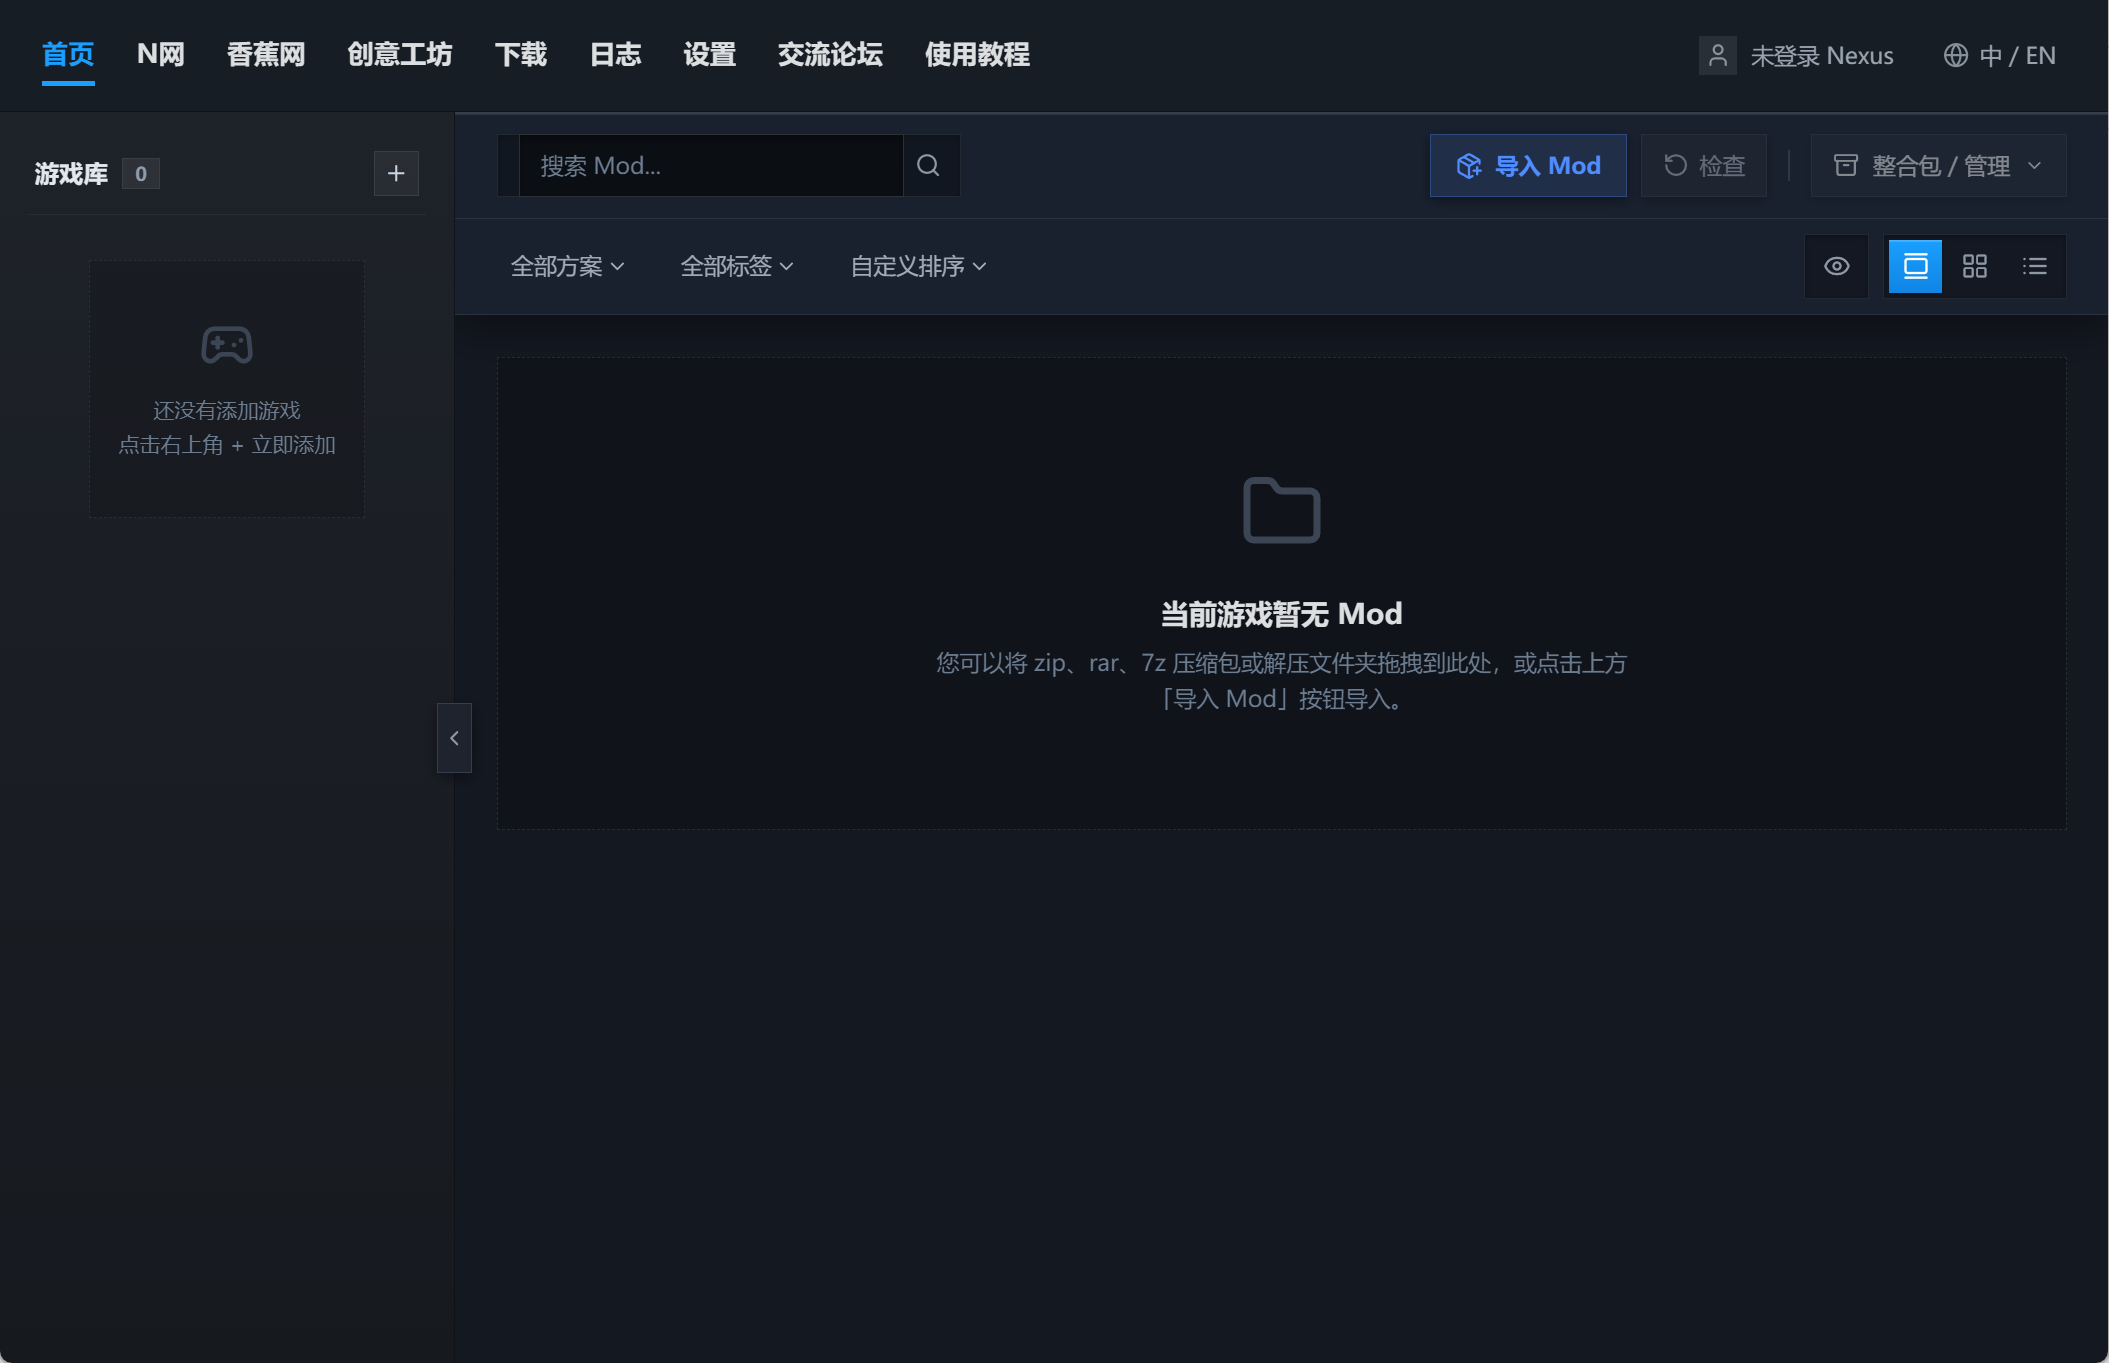Open the 使用教程 tab
The width and height of the screenshot is (2109, 1363).
[977, 55]
